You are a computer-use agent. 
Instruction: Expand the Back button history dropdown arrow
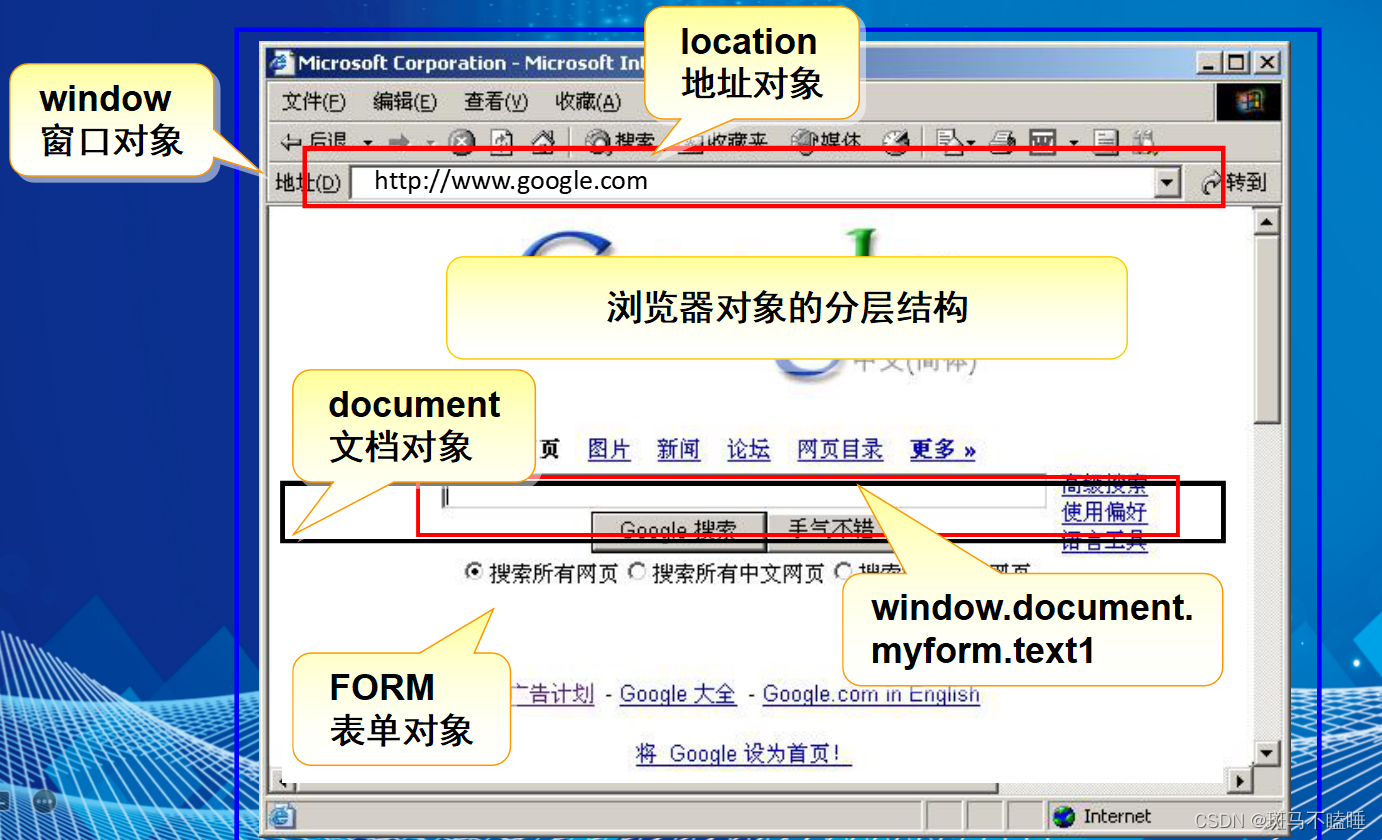368,143
